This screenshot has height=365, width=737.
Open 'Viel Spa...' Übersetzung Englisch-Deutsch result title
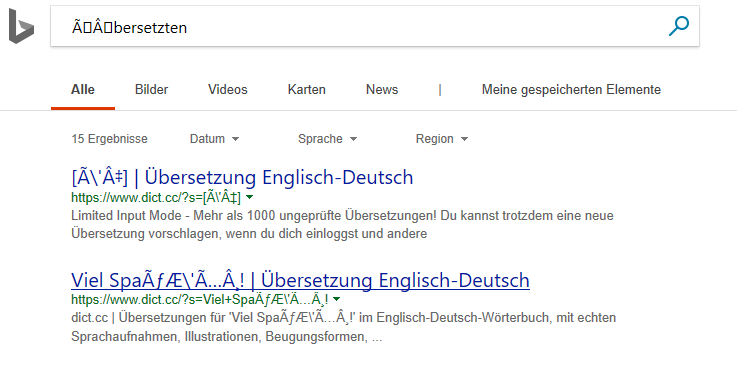click(x=300, y=280)
